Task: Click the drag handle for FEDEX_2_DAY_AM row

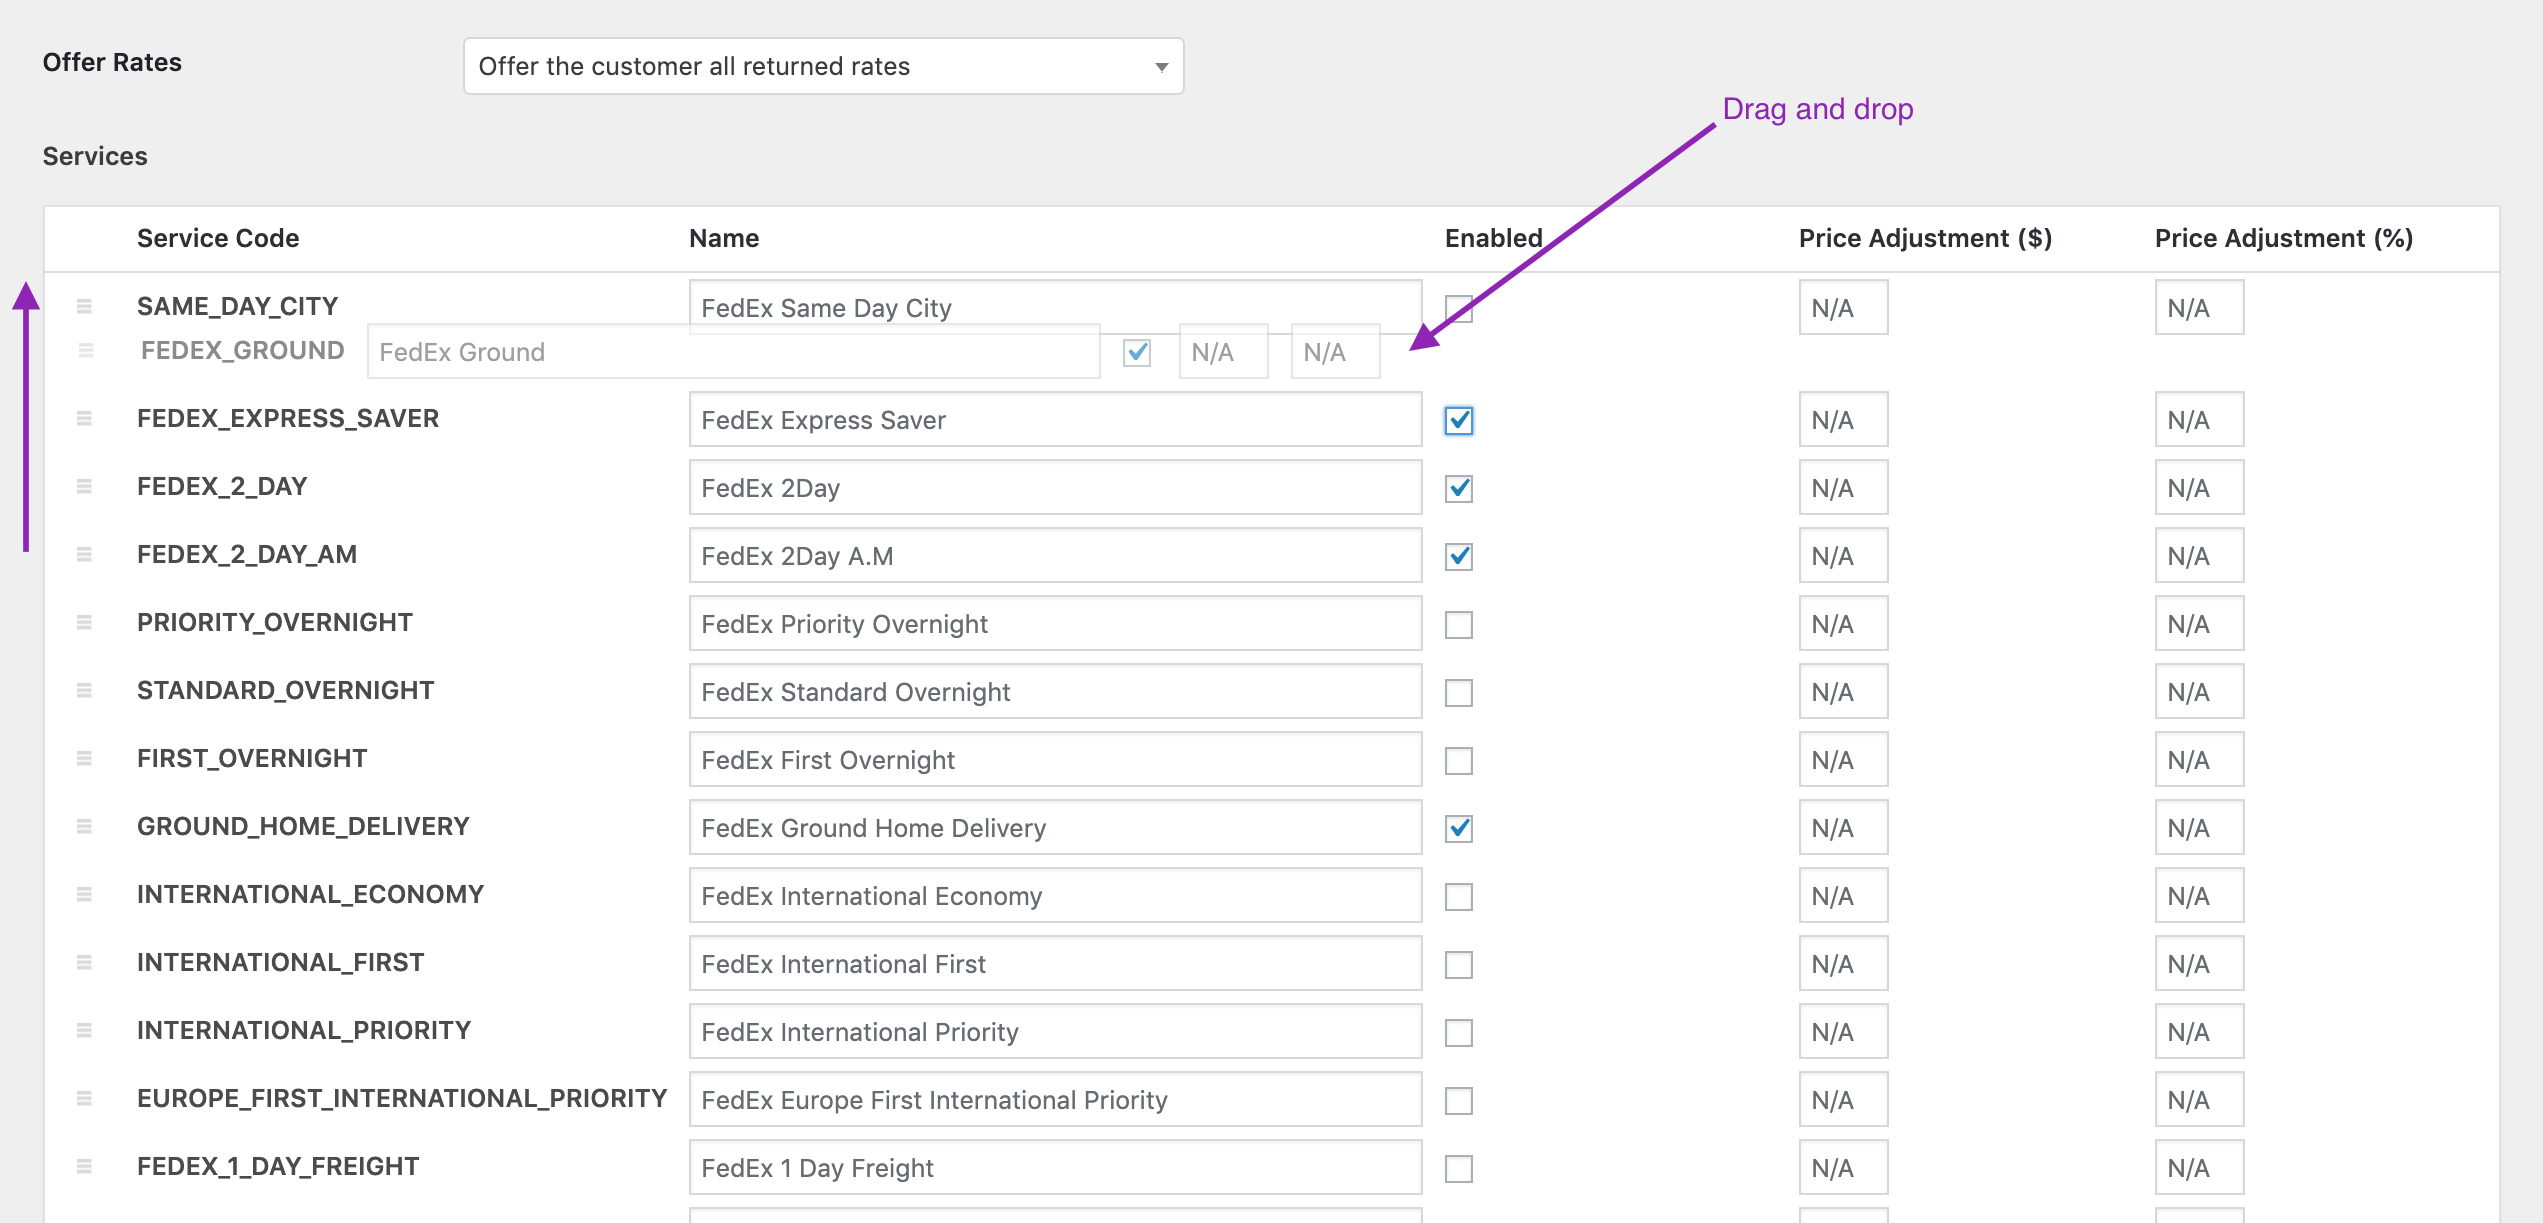Action: [x=84, y=555]
